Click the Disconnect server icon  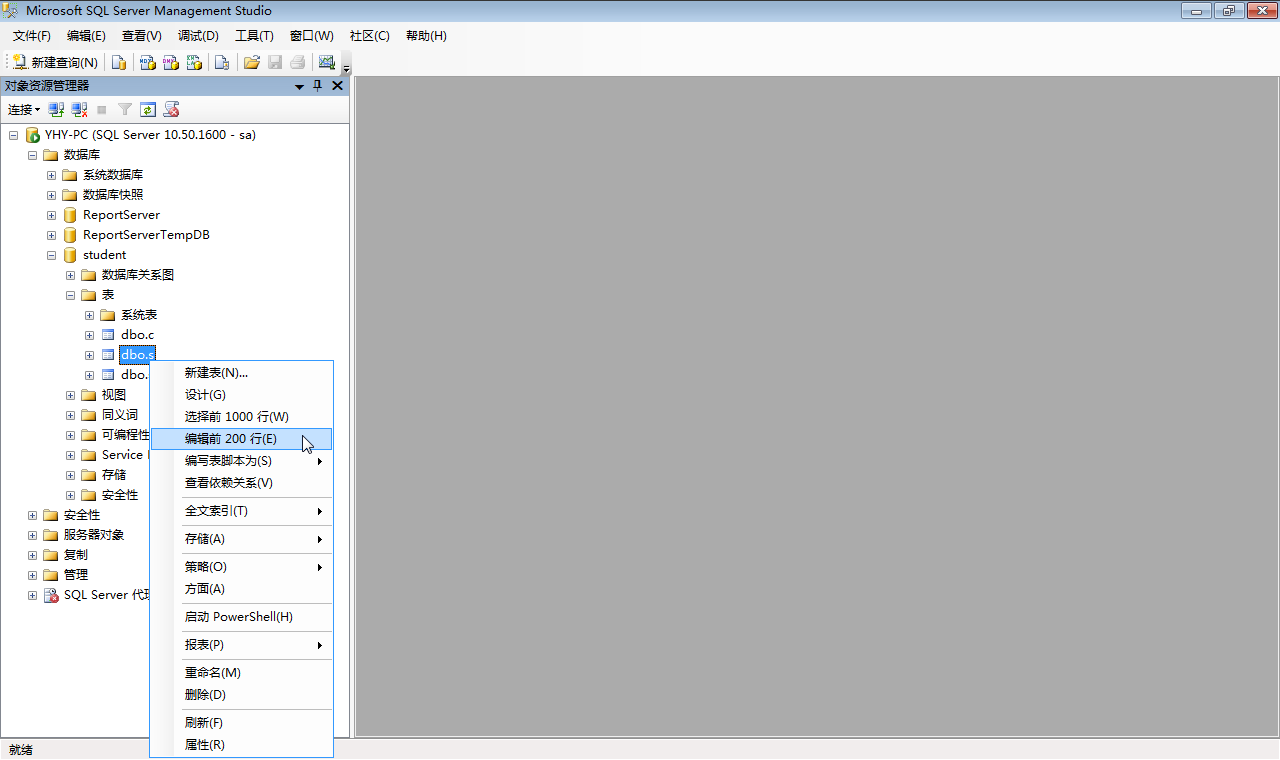(79, 109)
